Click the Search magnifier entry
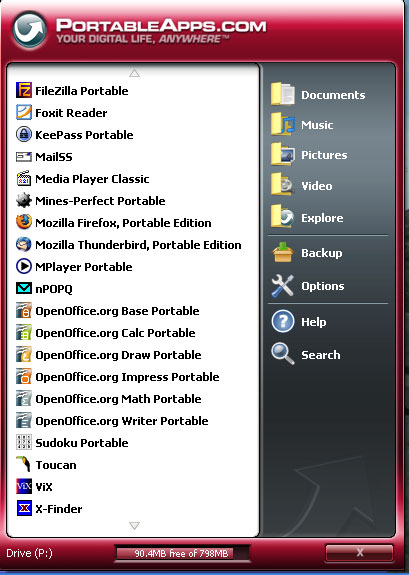Image resolution: width=409 pixels, height=575 pixels. pos(306,354)
